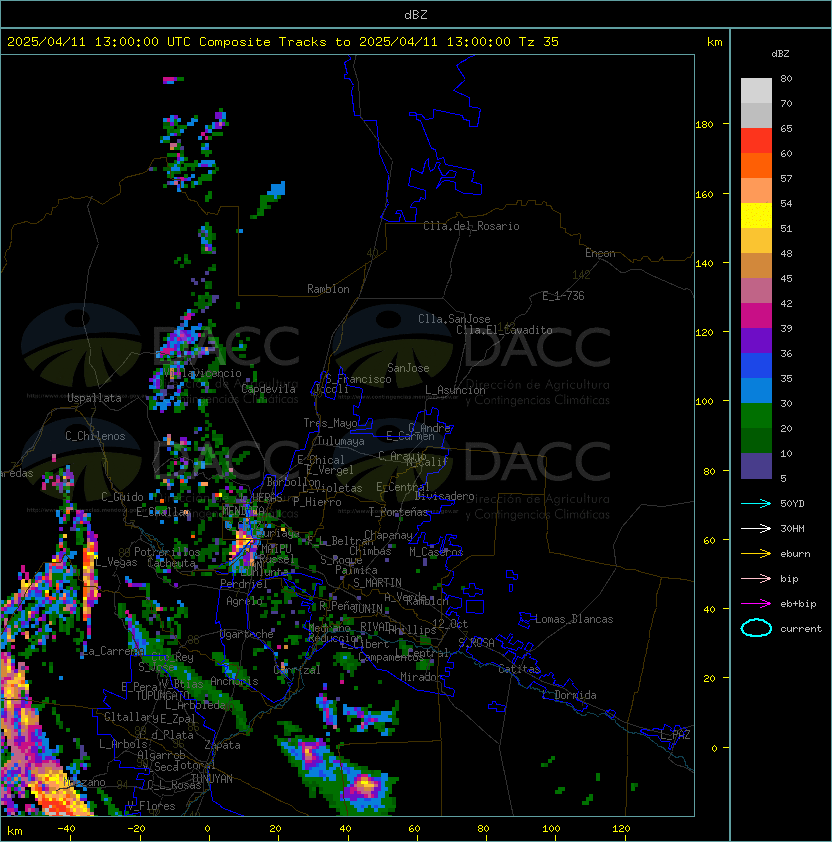Click the 'Clla.del_Rosario' map label

(471, 226)
